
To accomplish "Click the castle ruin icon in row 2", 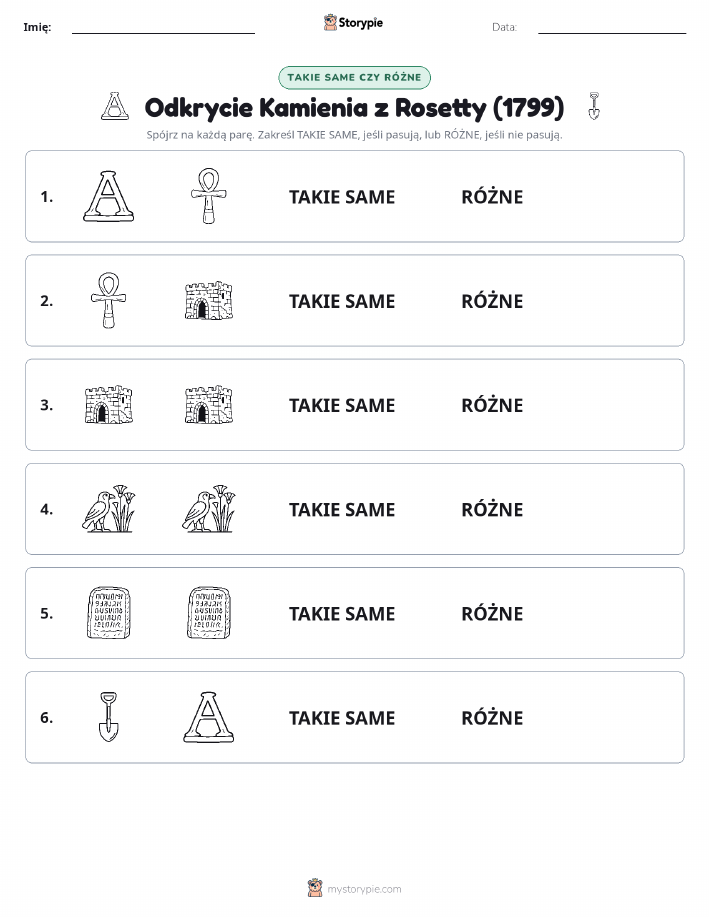I will coord(209,301).
